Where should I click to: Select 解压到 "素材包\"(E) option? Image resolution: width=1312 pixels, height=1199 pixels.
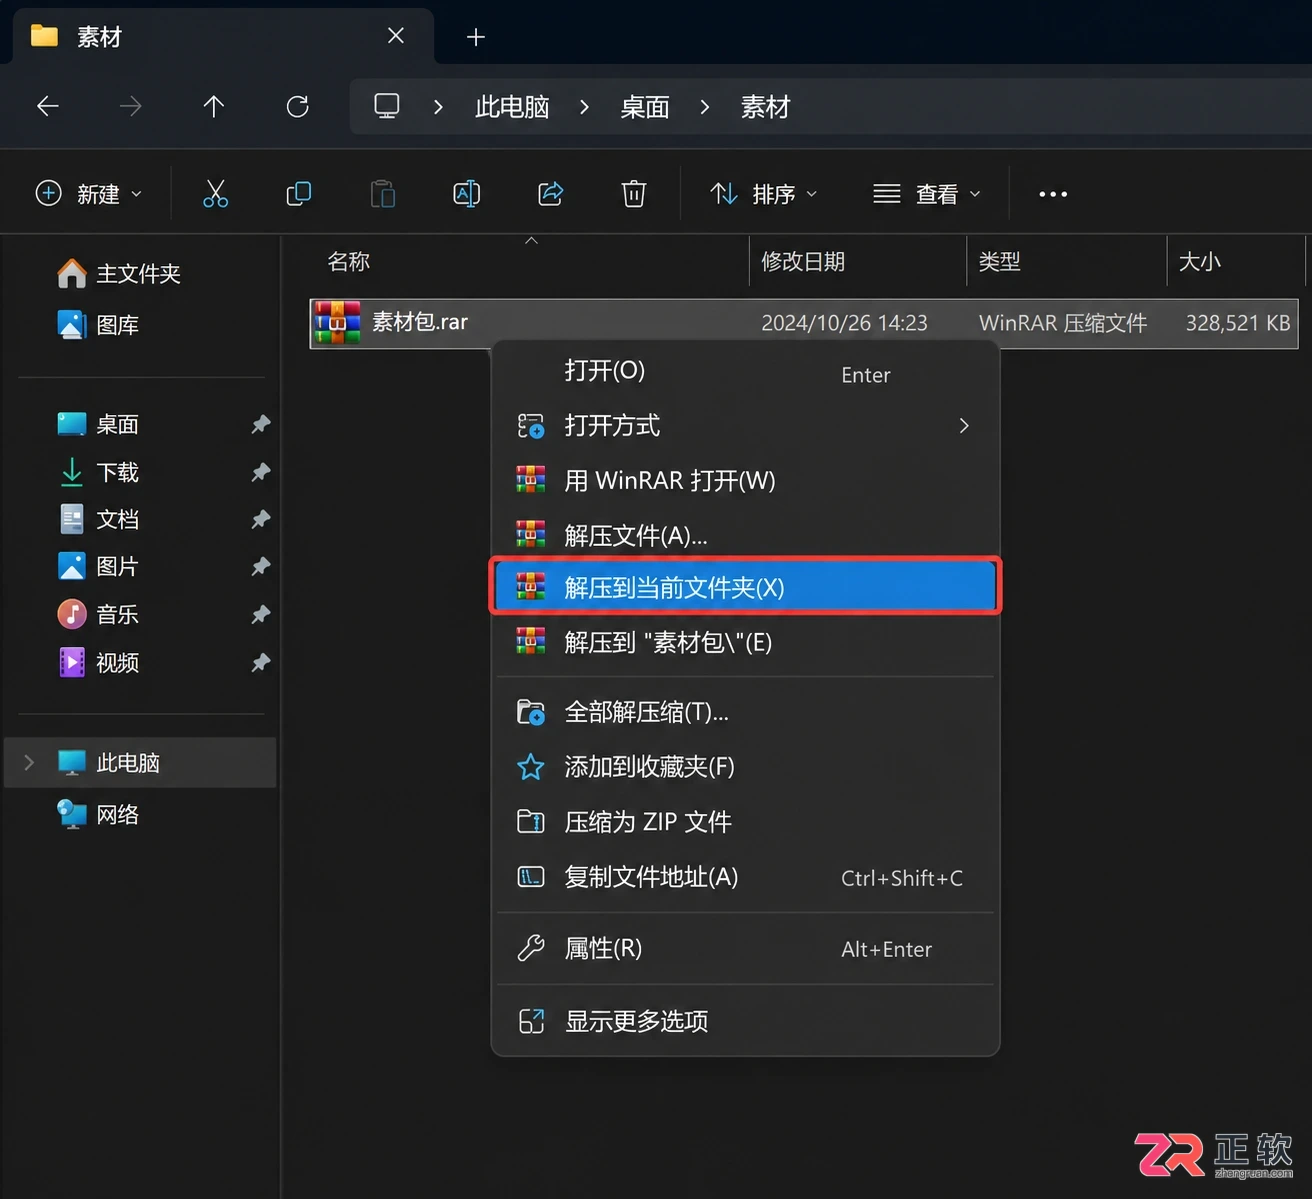pyautogui.click(x=746, y=642)
